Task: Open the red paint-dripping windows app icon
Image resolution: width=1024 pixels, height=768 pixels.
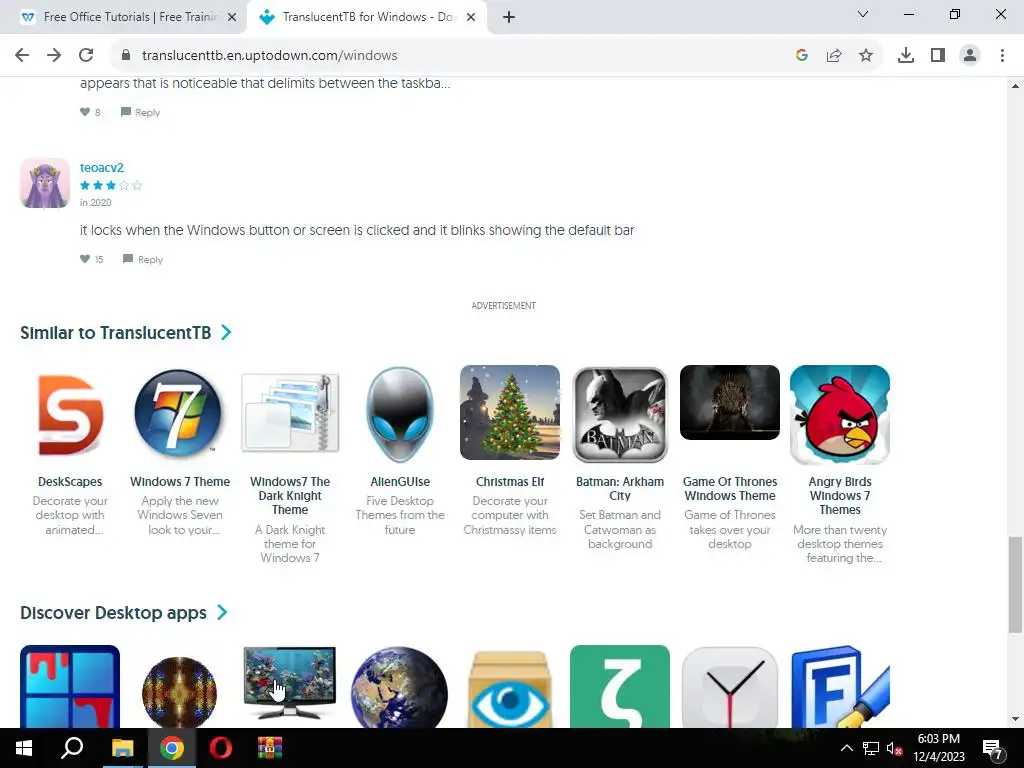Action: pos(70,686)
